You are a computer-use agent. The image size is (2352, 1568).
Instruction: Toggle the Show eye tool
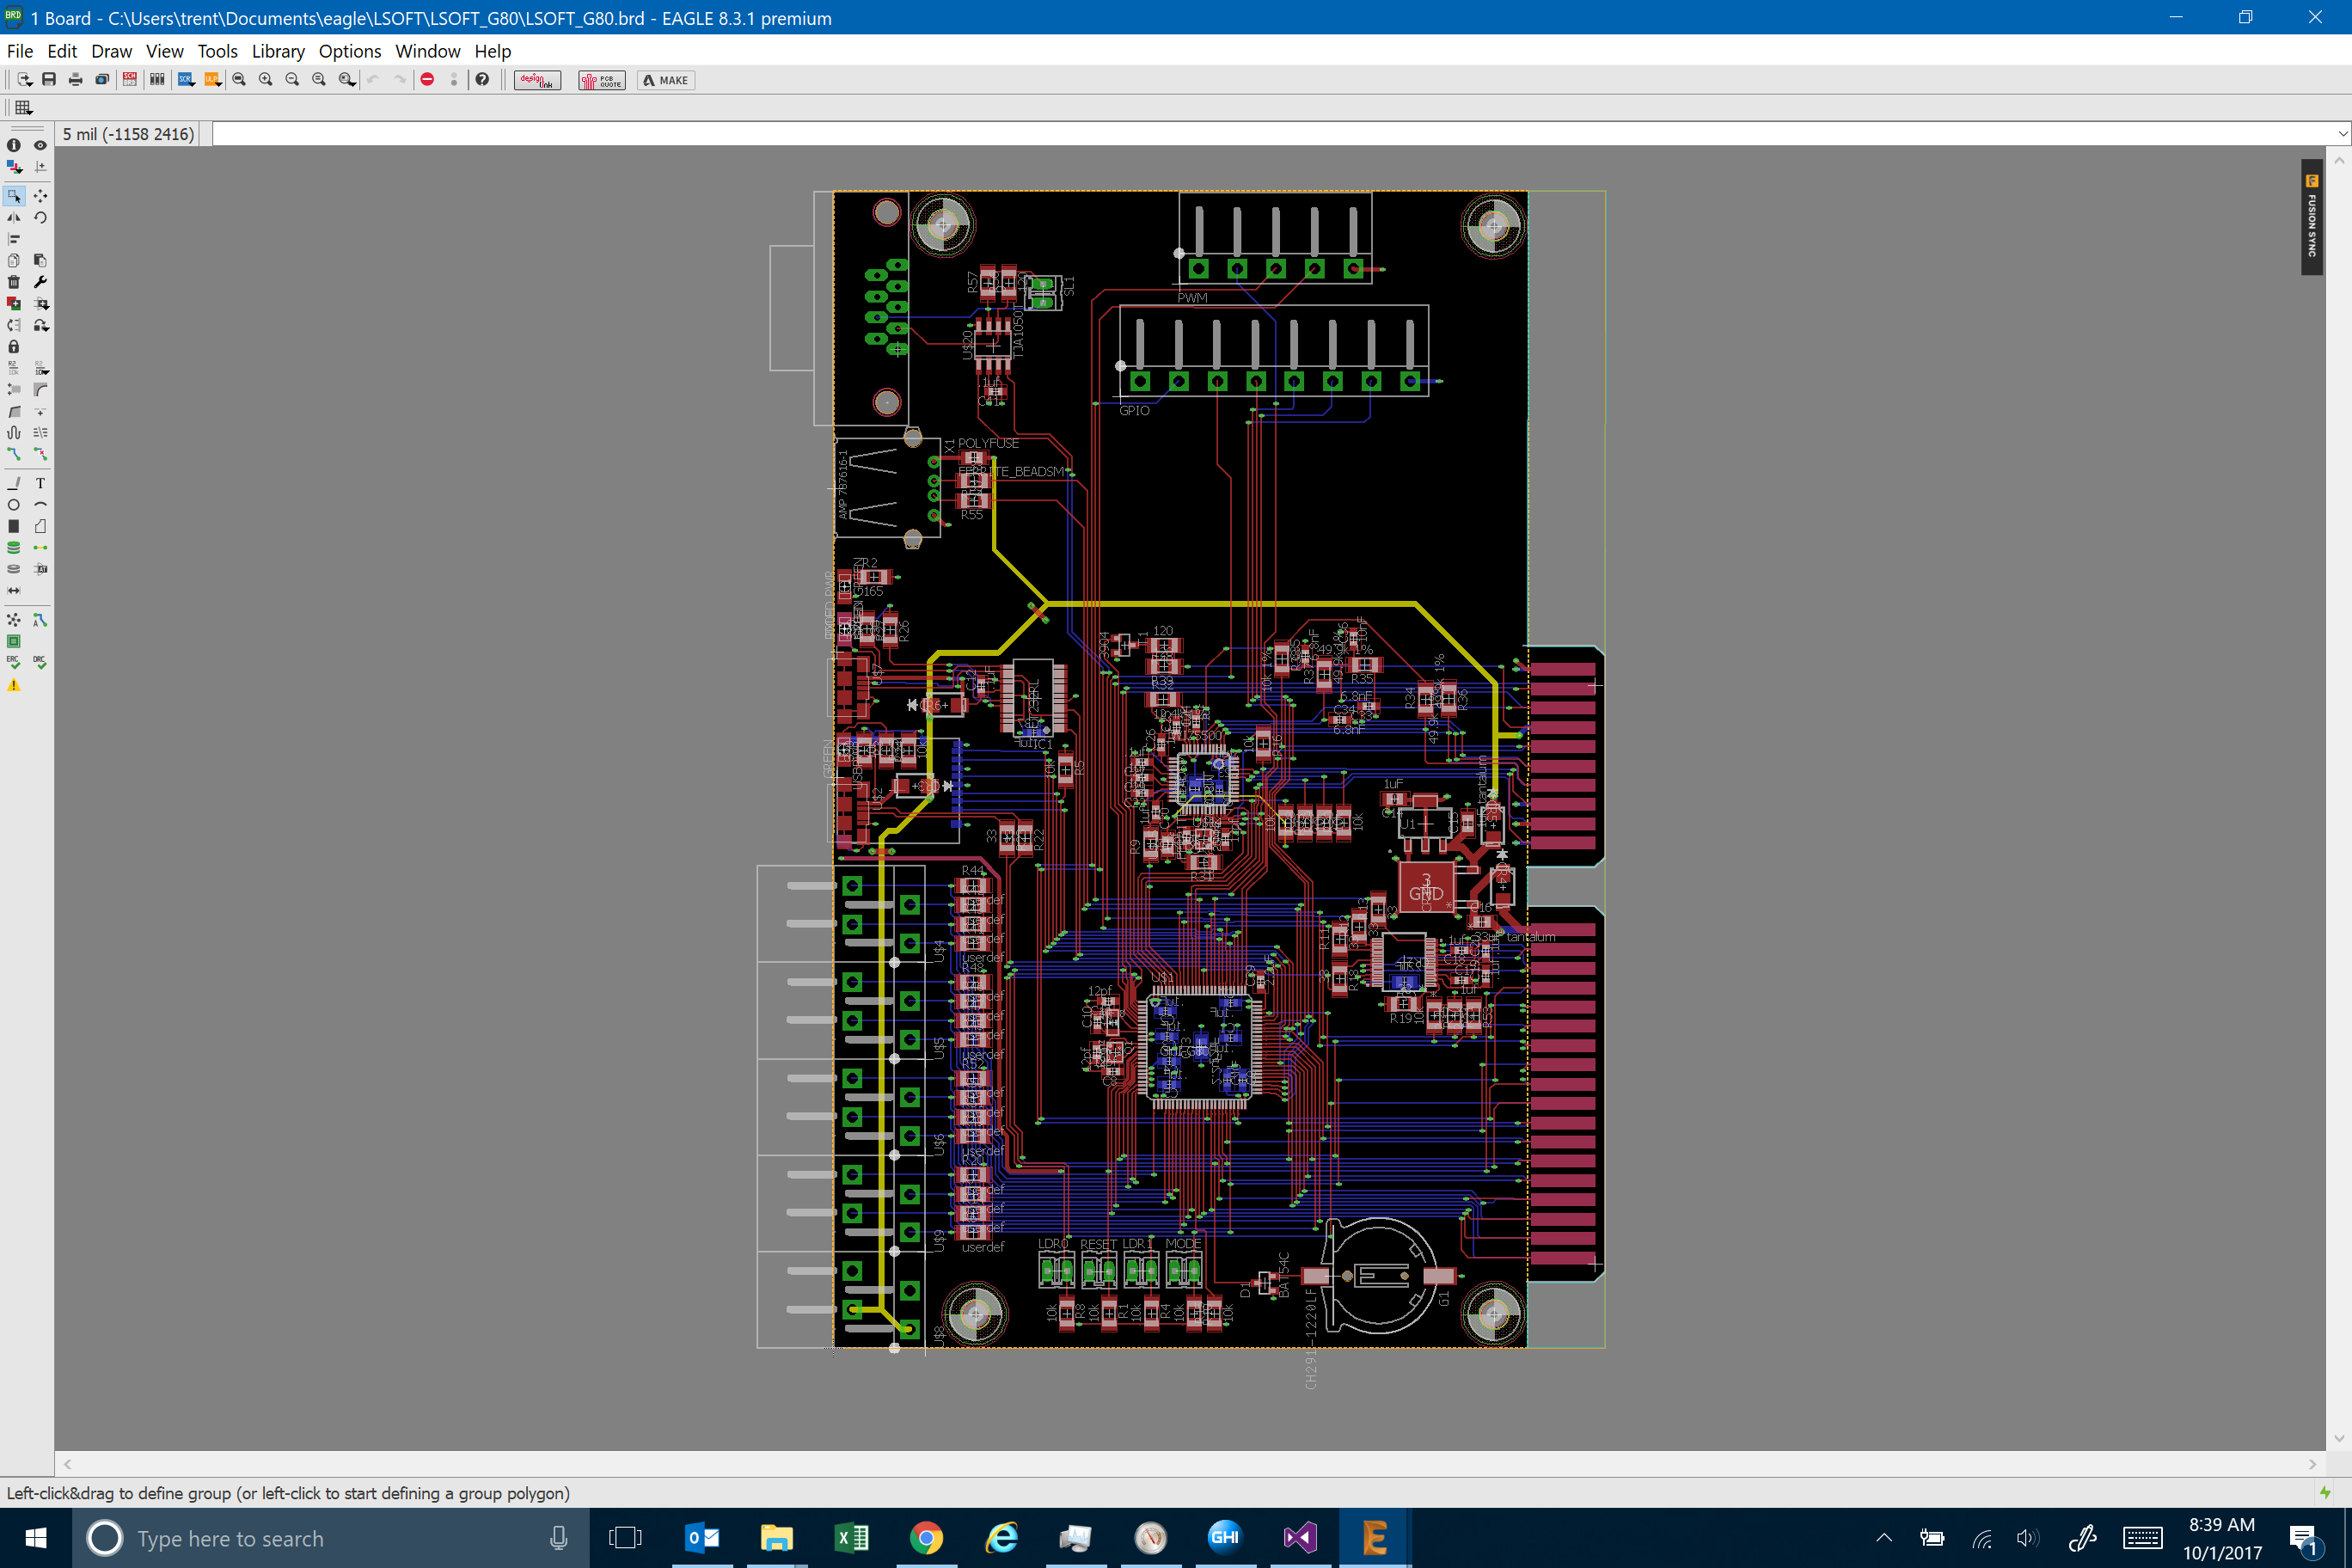click(40, 145)
